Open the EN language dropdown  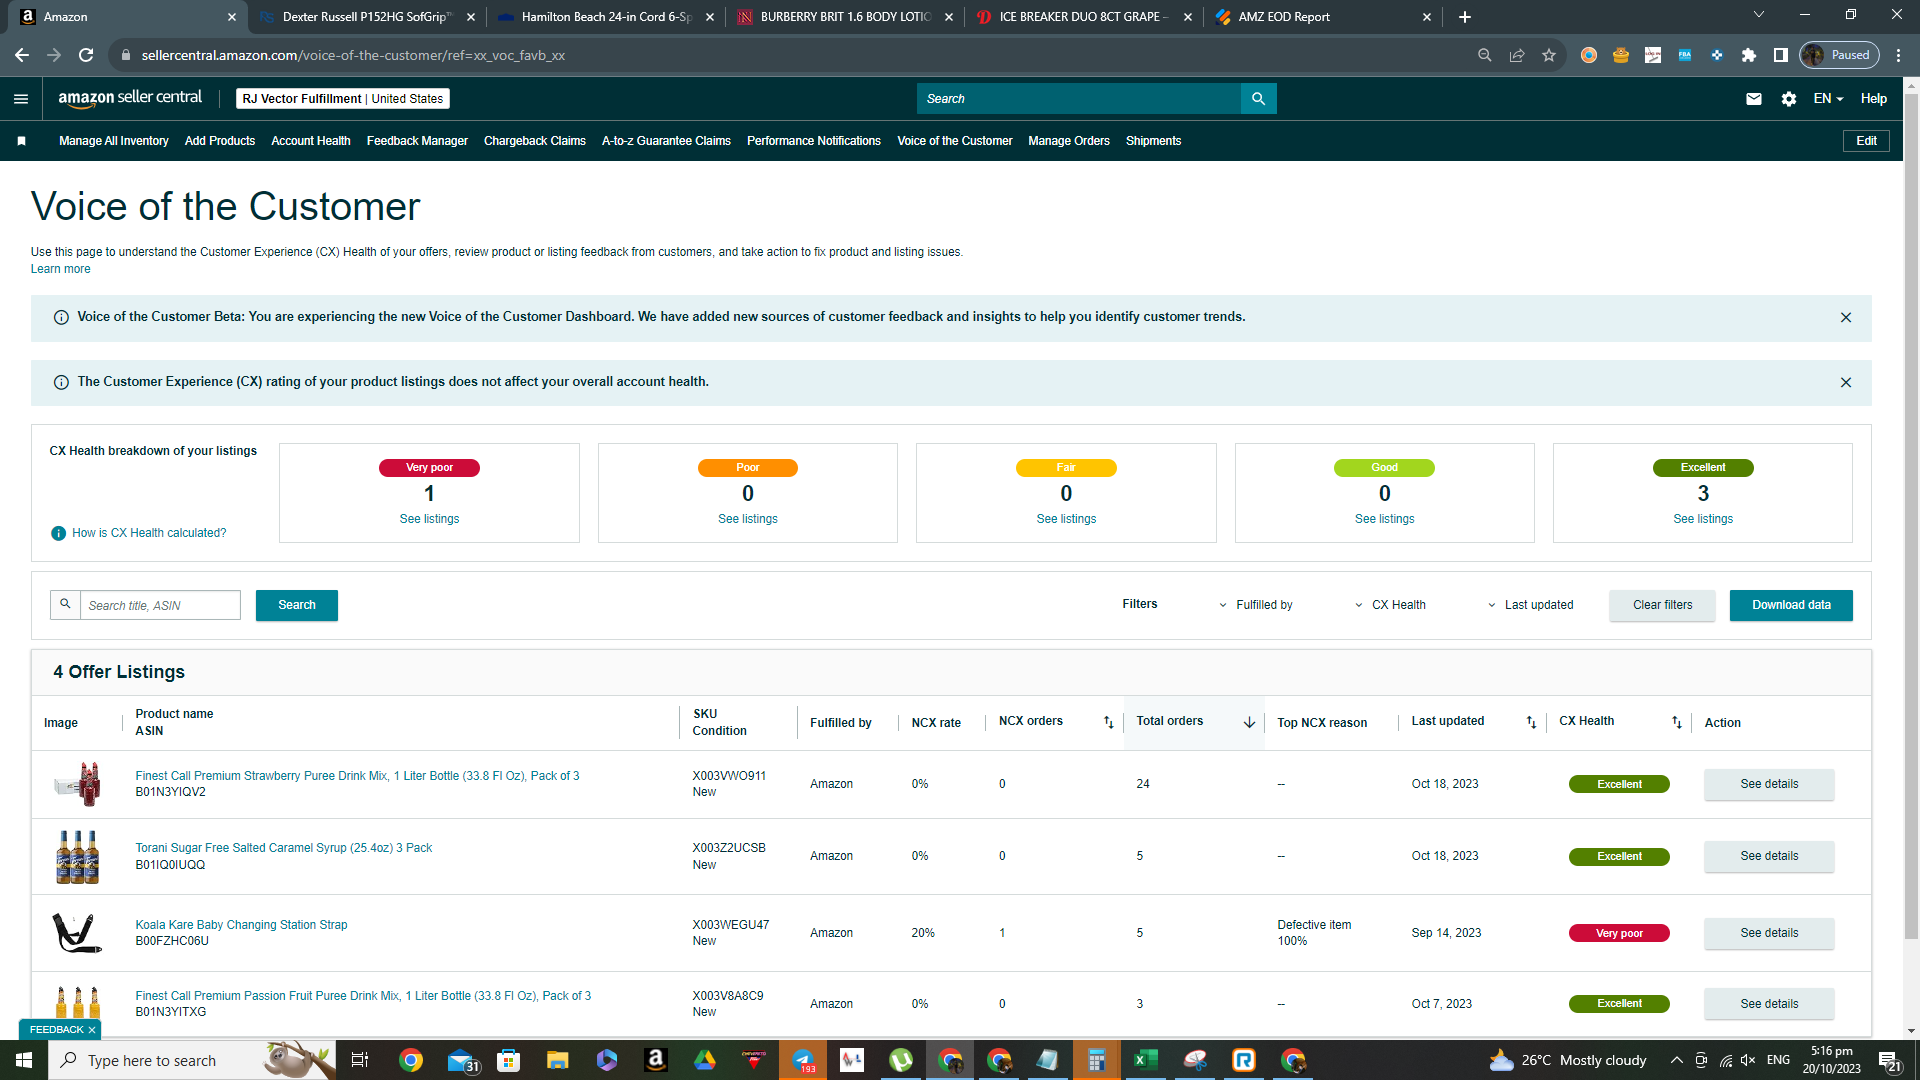(x=1828, y=98)
